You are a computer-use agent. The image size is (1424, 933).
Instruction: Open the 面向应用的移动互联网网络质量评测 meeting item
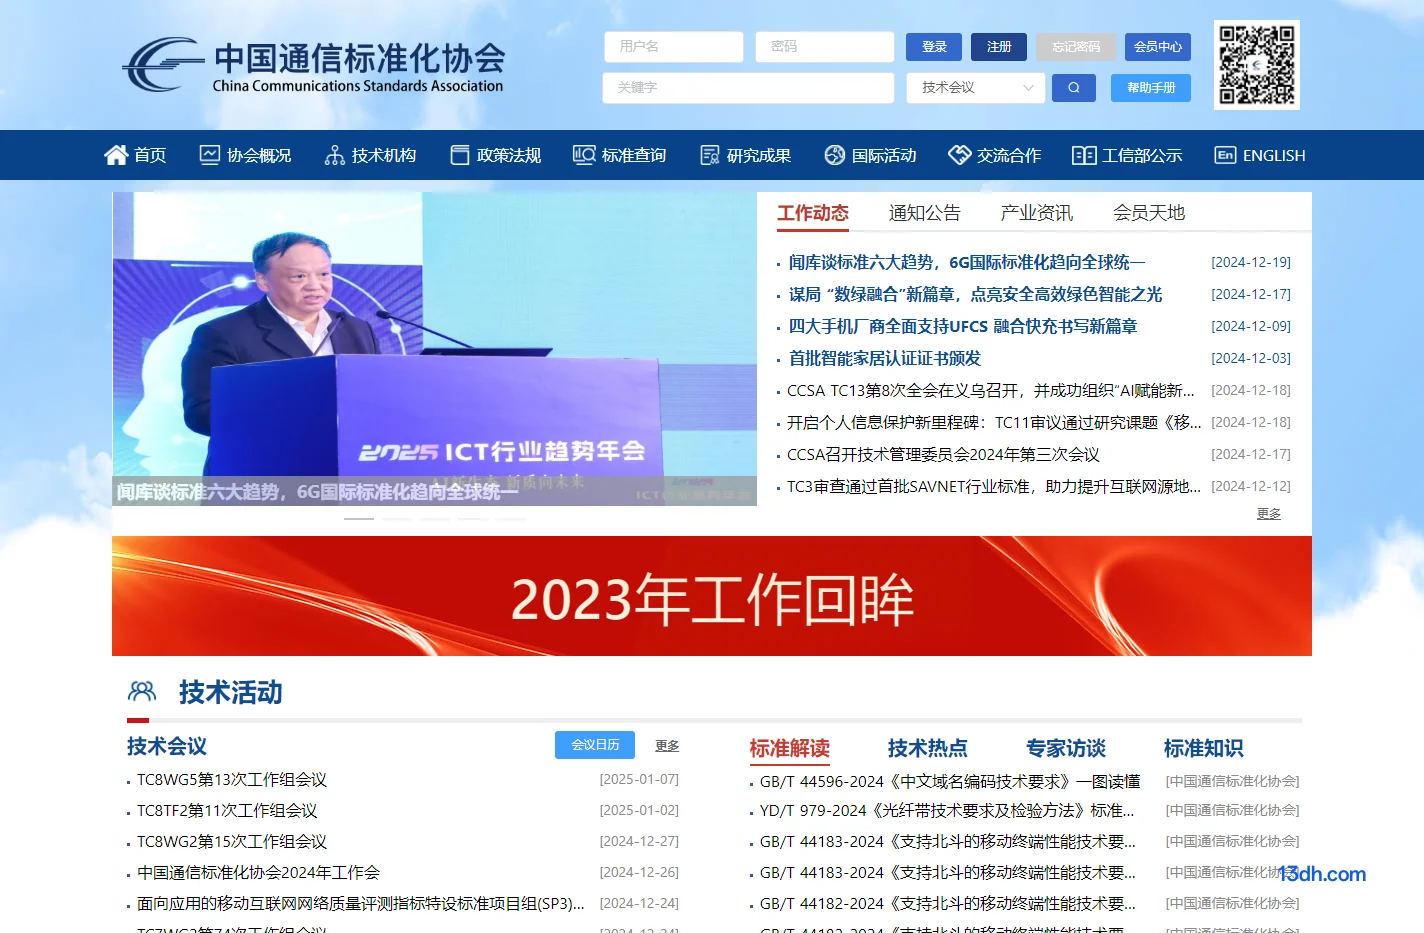point(361,903)
